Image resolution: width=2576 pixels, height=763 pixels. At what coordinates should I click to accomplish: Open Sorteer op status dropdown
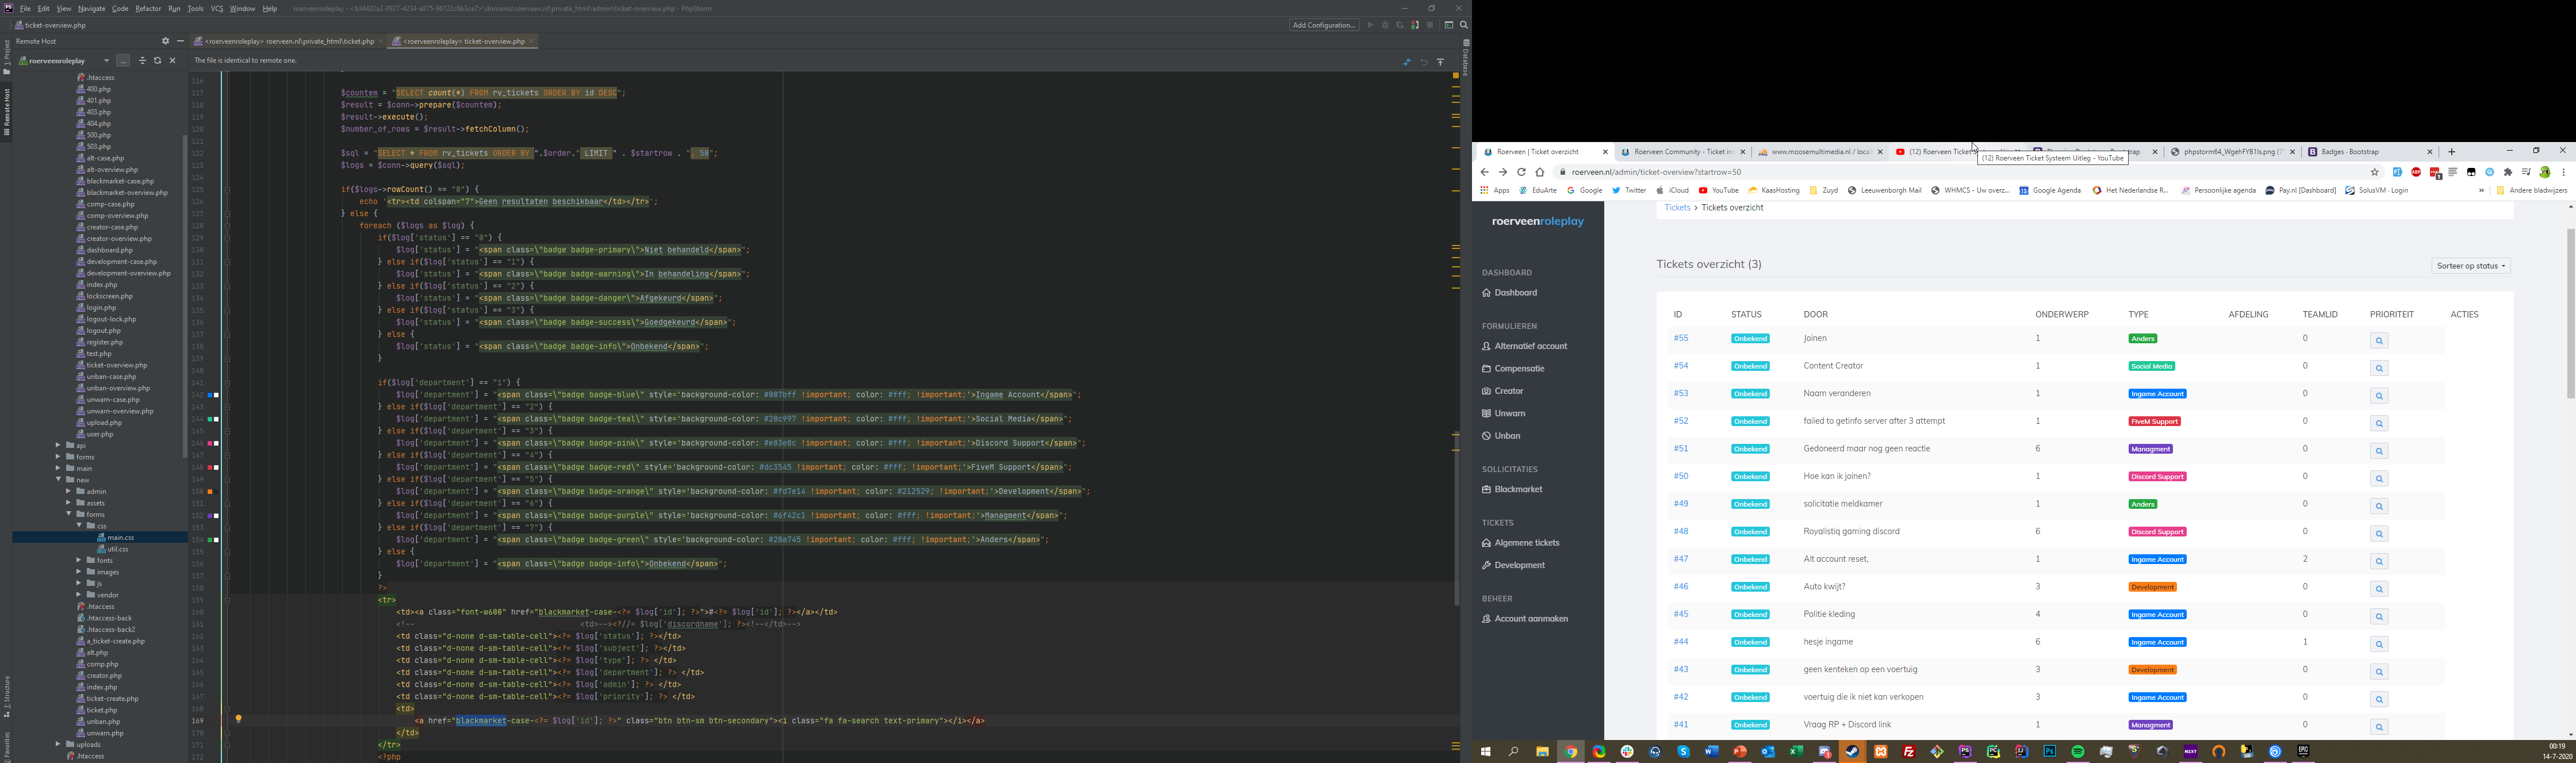point(2470,266)
